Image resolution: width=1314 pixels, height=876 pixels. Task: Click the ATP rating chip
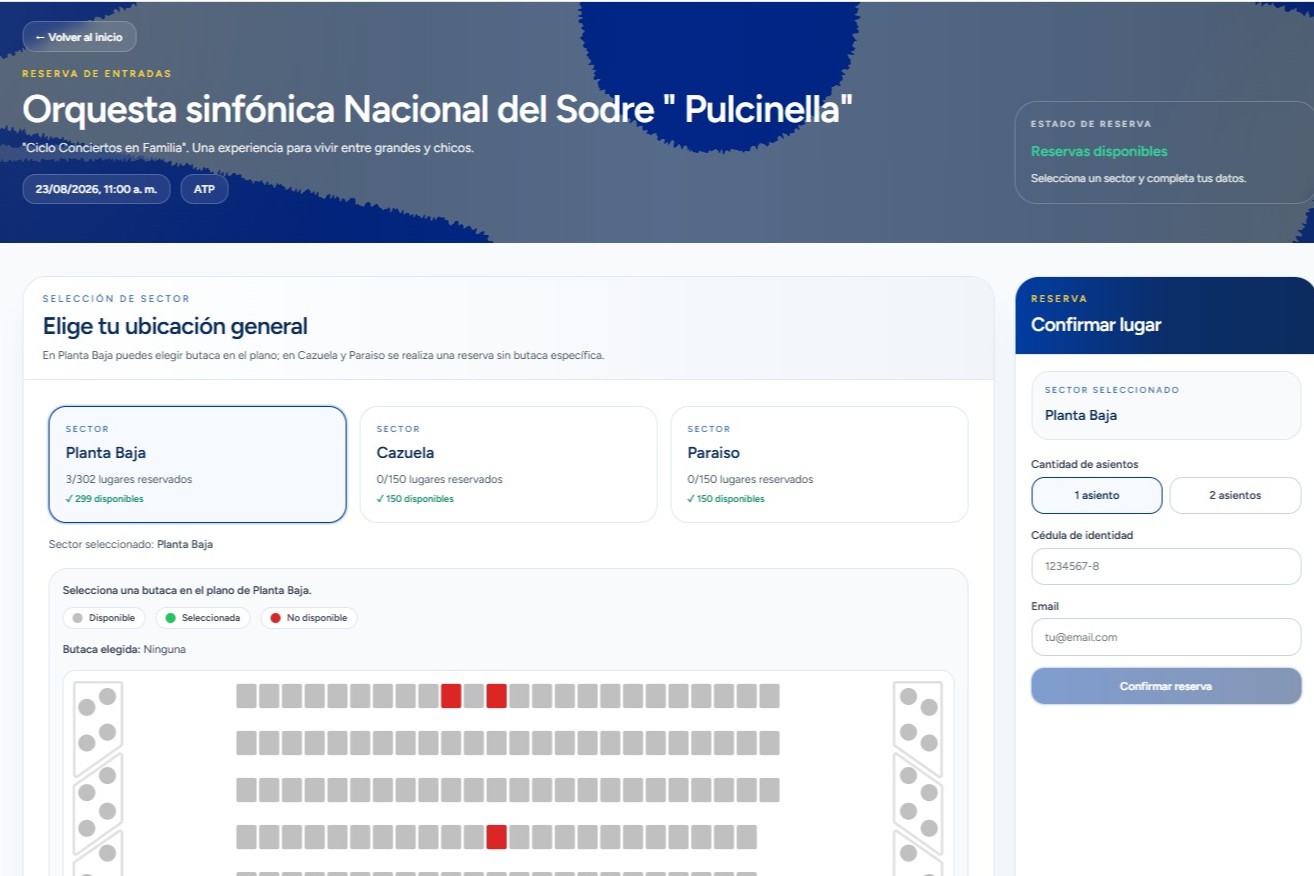coord(204,189)
